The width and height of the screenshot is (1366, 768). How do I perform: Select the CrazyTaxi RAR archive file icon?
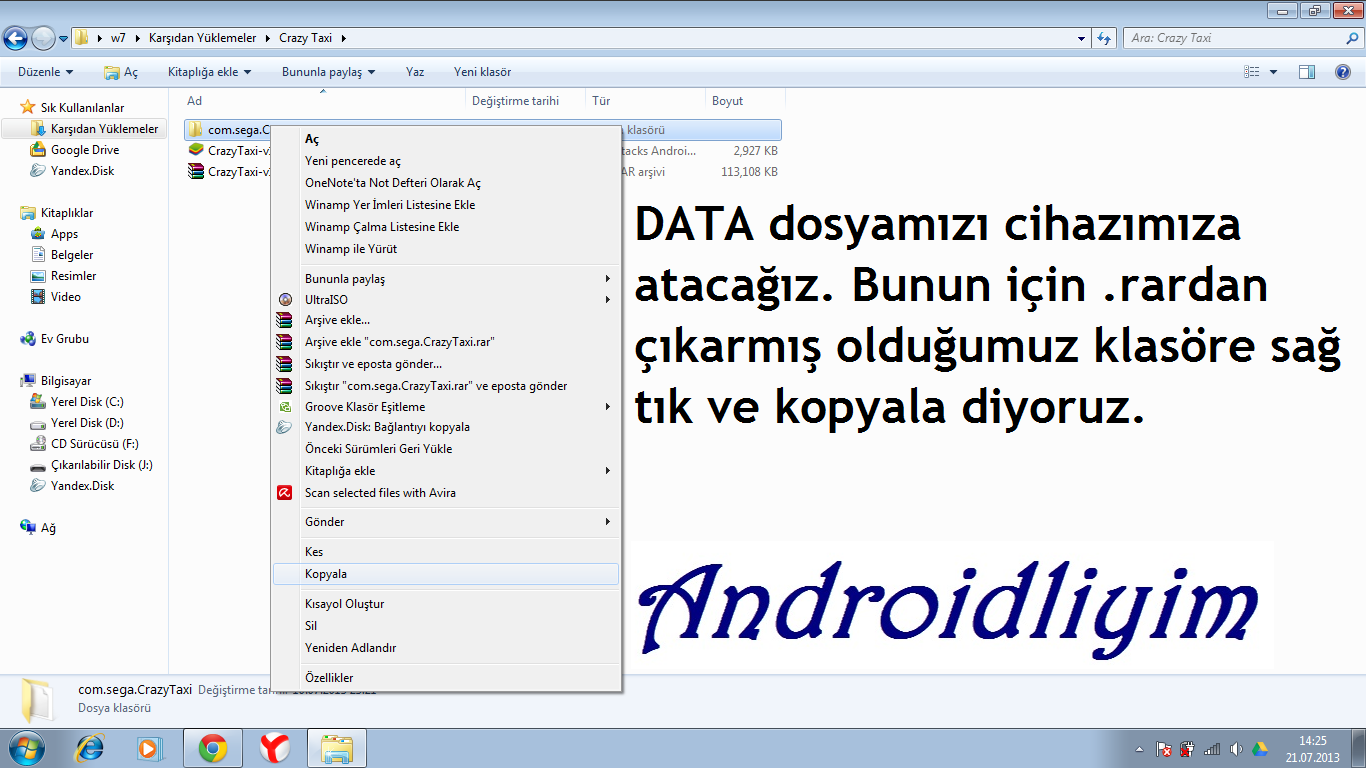(197, 172)
